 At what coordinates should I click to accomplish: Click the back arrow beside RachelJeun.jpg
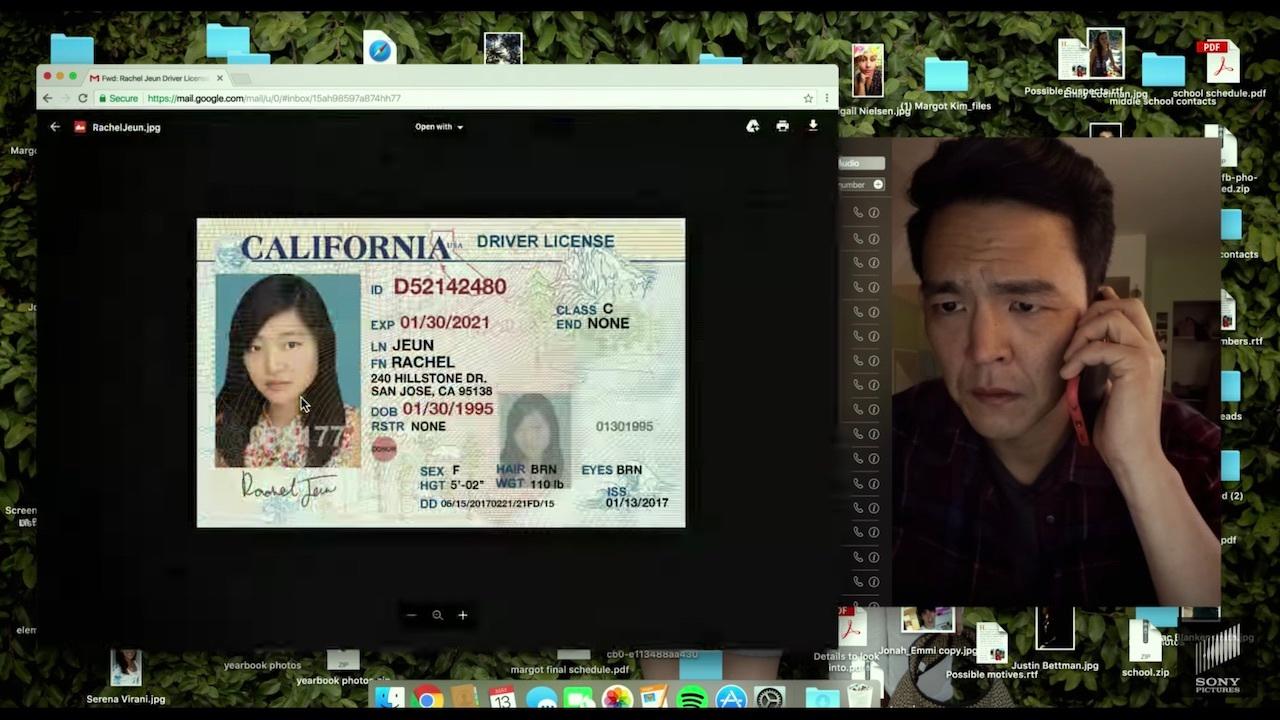pos(55,127)
